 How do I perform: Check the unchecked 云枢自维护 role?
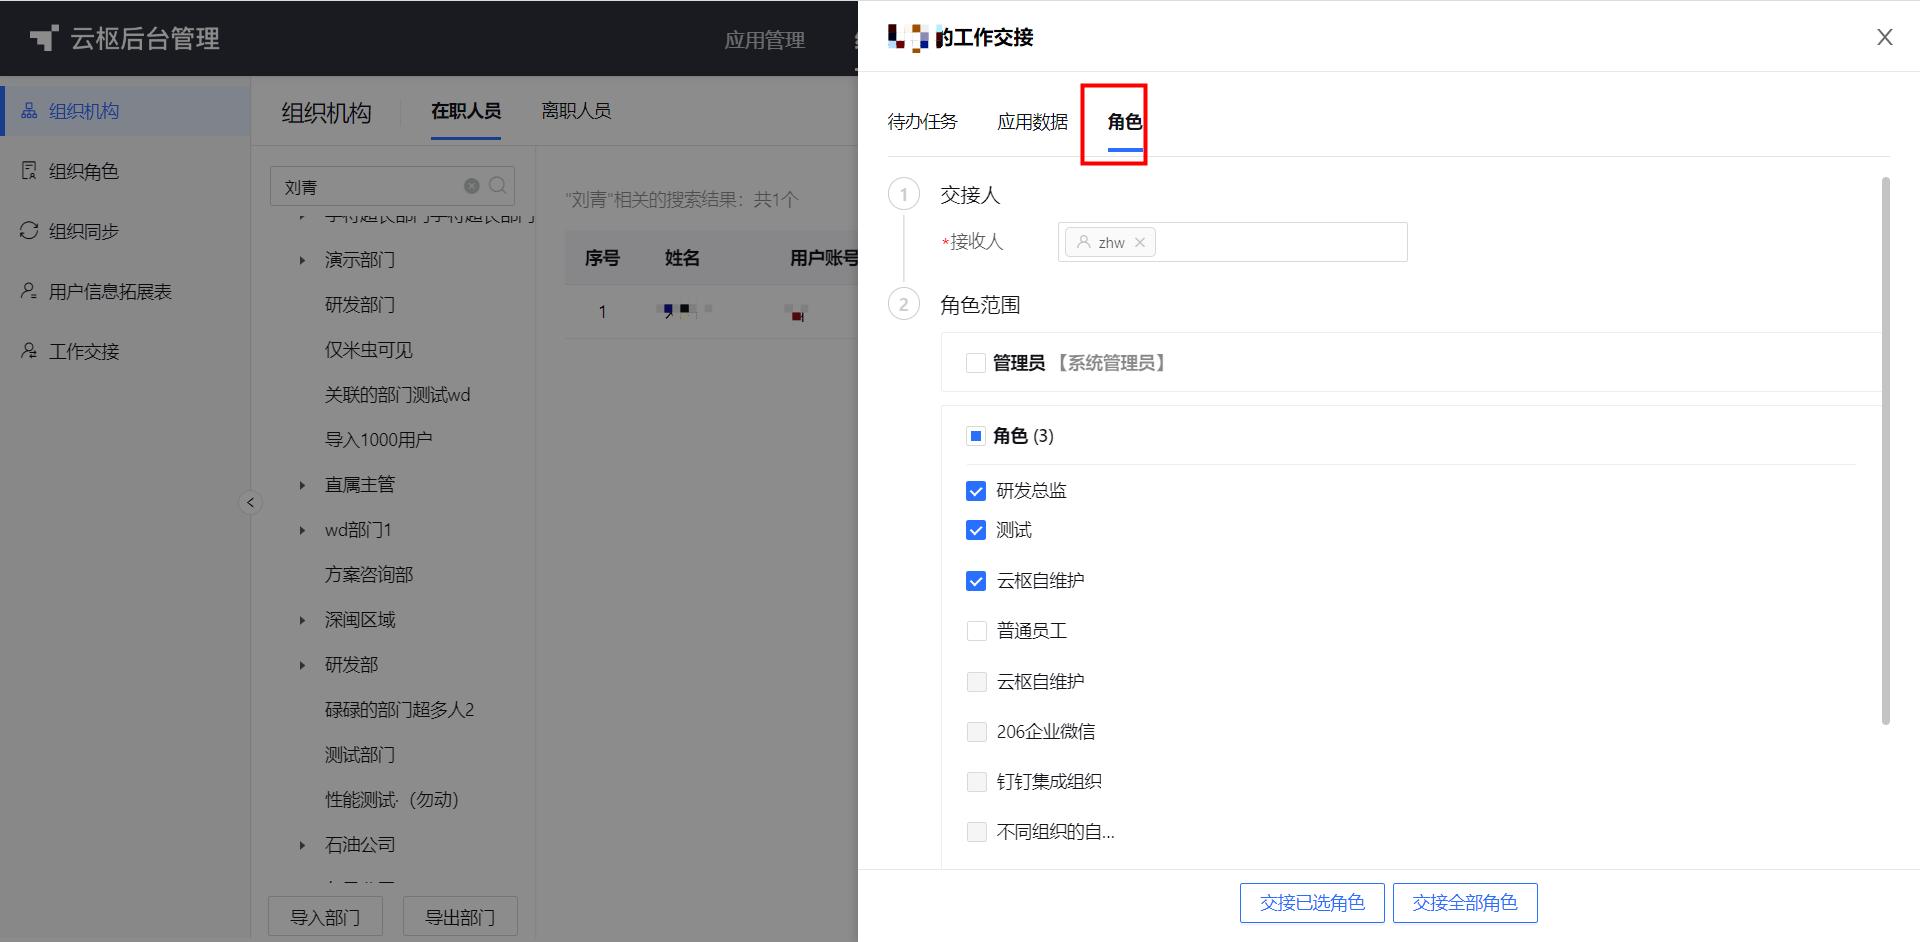coord(976,682)
